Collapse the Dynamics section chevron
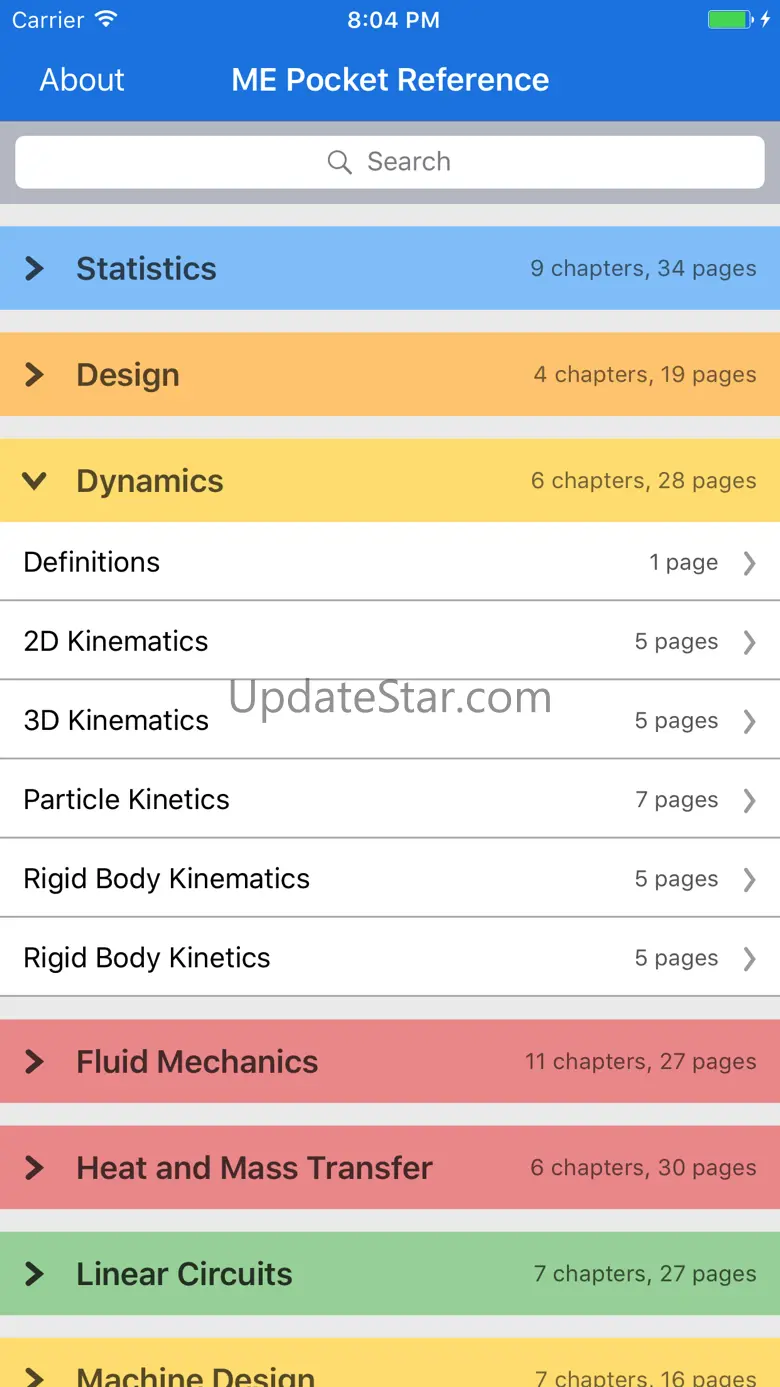The width and height of the screenshot is (780, 1387). pyautogui.click(x=35, y=481)
